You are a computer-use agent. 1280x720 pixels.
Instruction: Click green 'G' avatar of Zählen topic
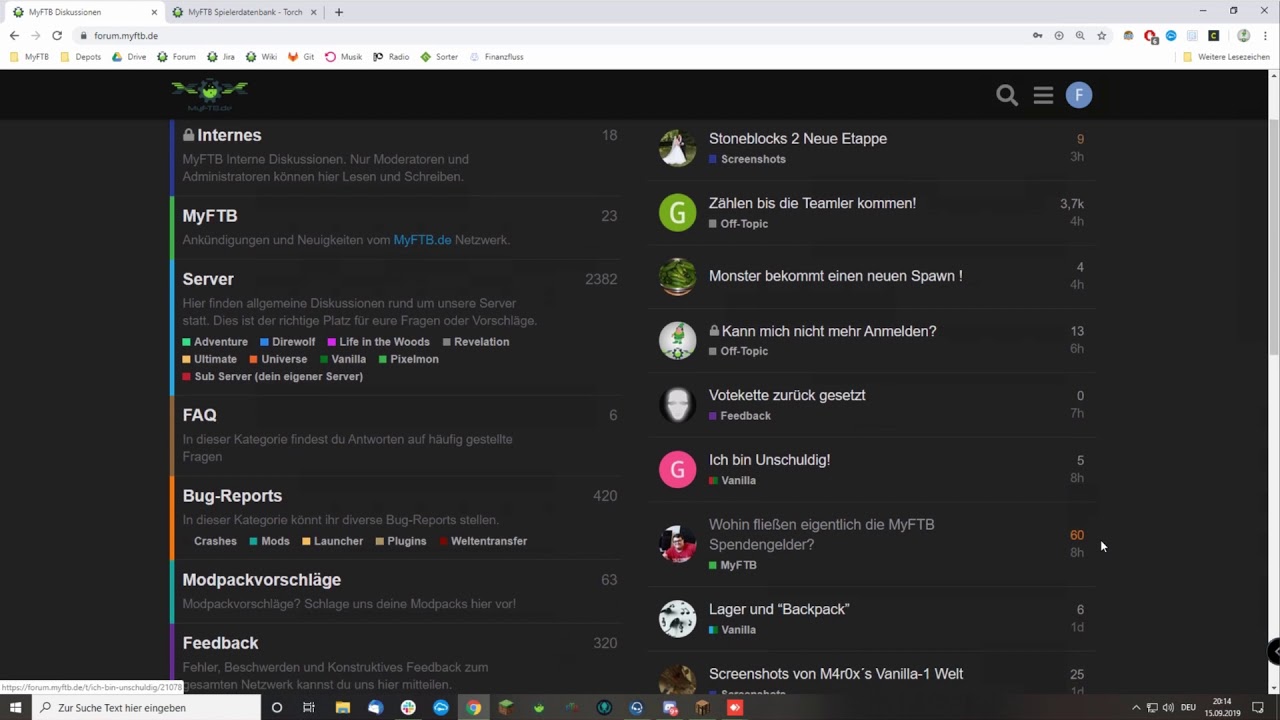point(677,212)
